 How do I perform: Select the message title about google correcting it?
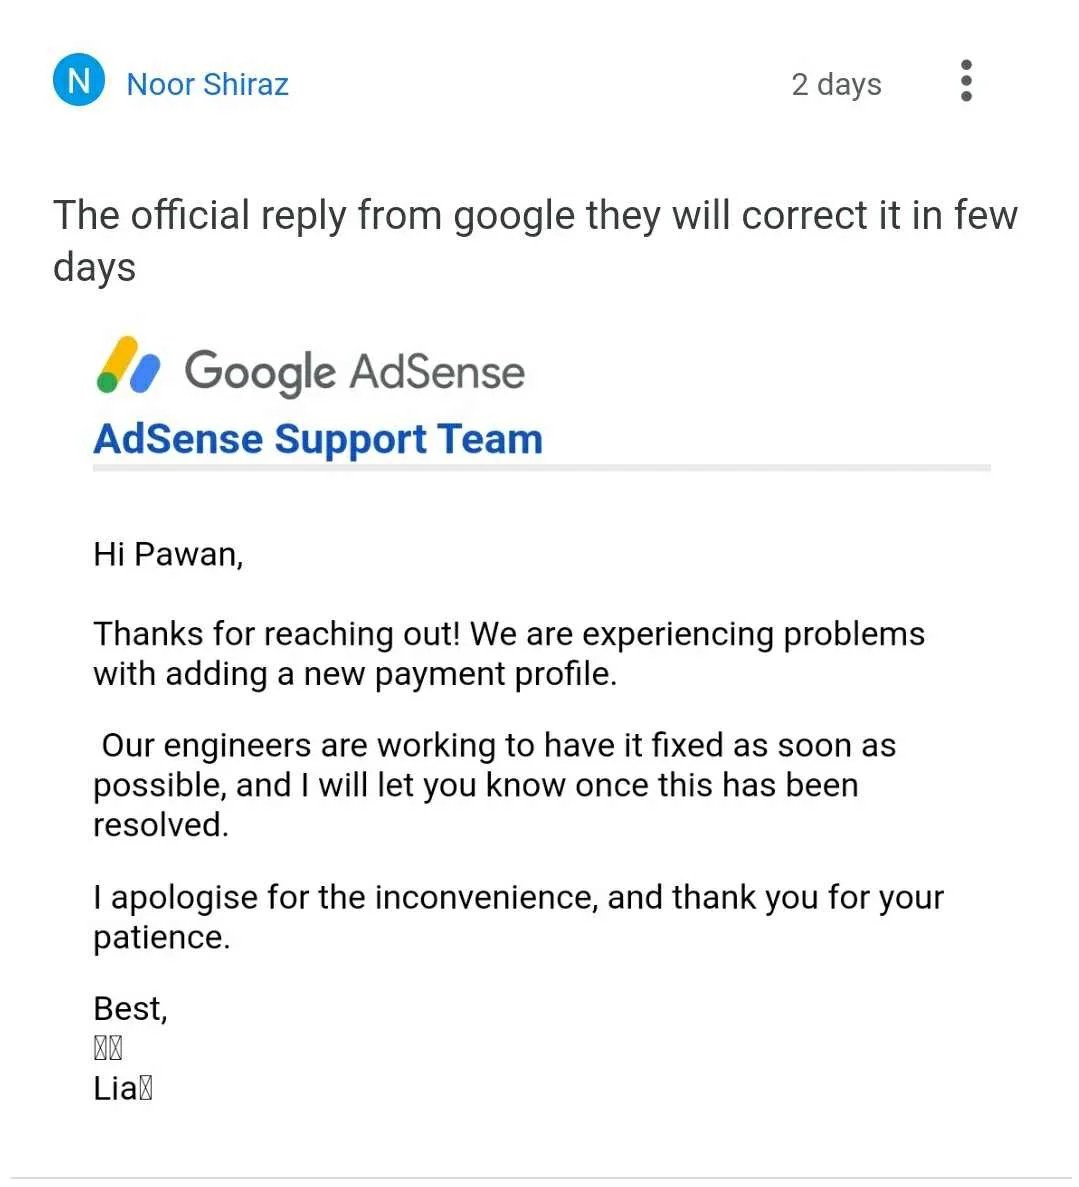(535, 240)
